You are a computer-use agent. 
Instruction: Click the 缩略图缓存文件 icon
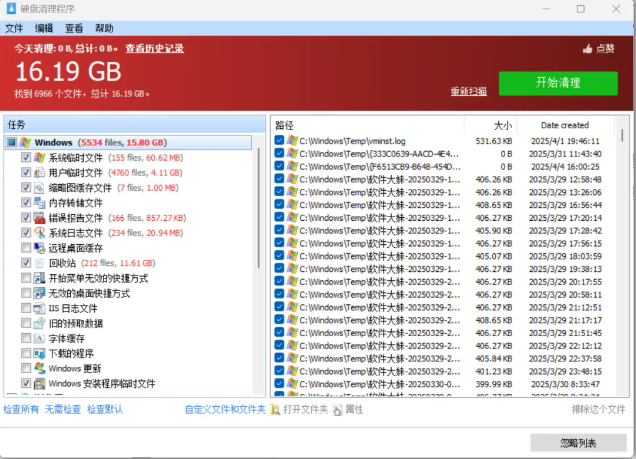pyautogui.click(x=39, y=187)
